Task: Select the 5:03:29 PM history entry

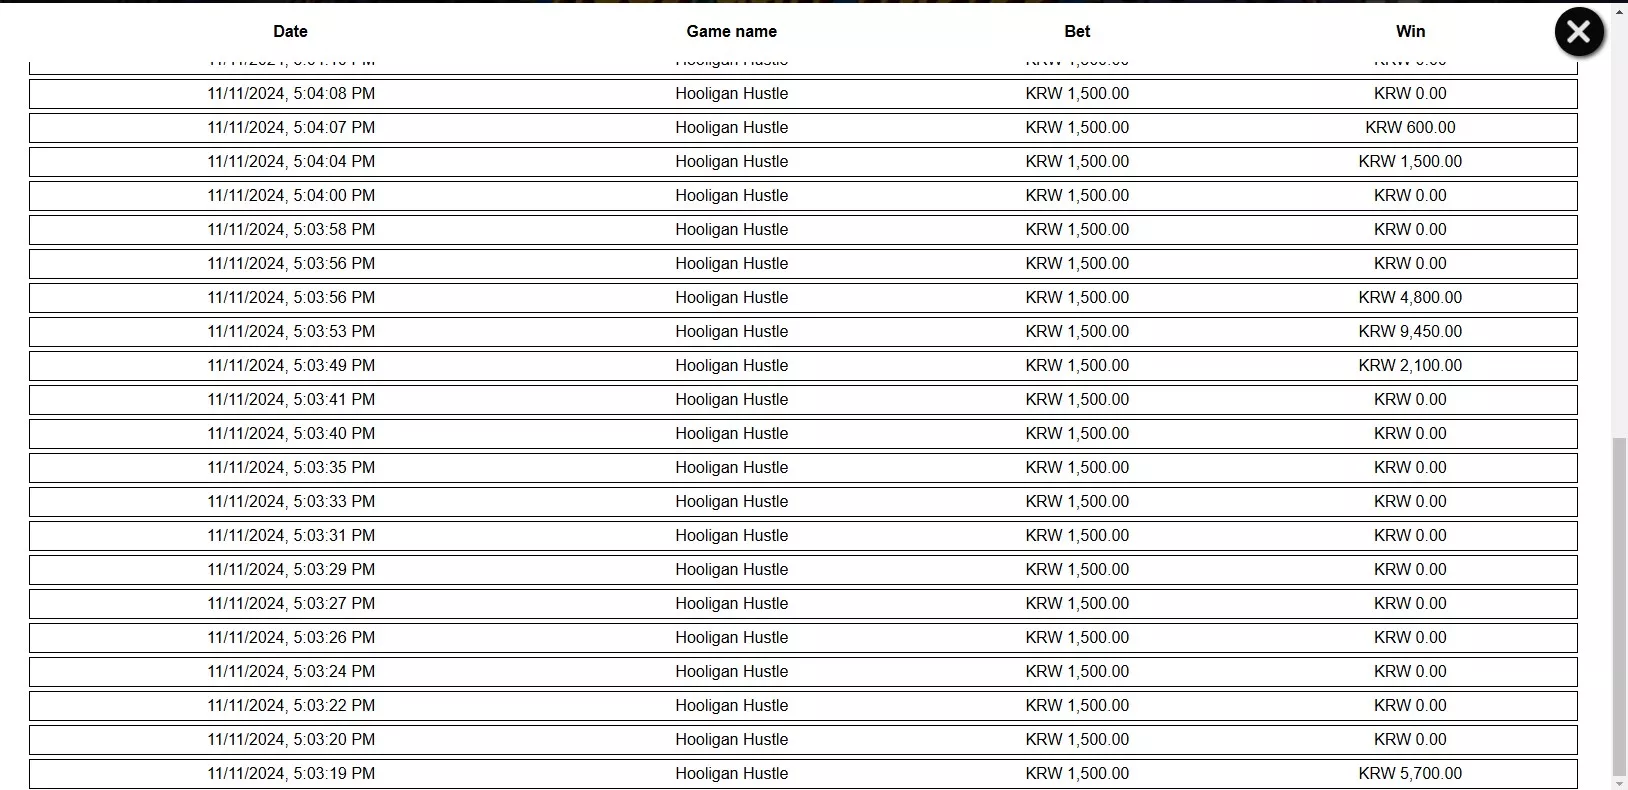Action: 803,570
